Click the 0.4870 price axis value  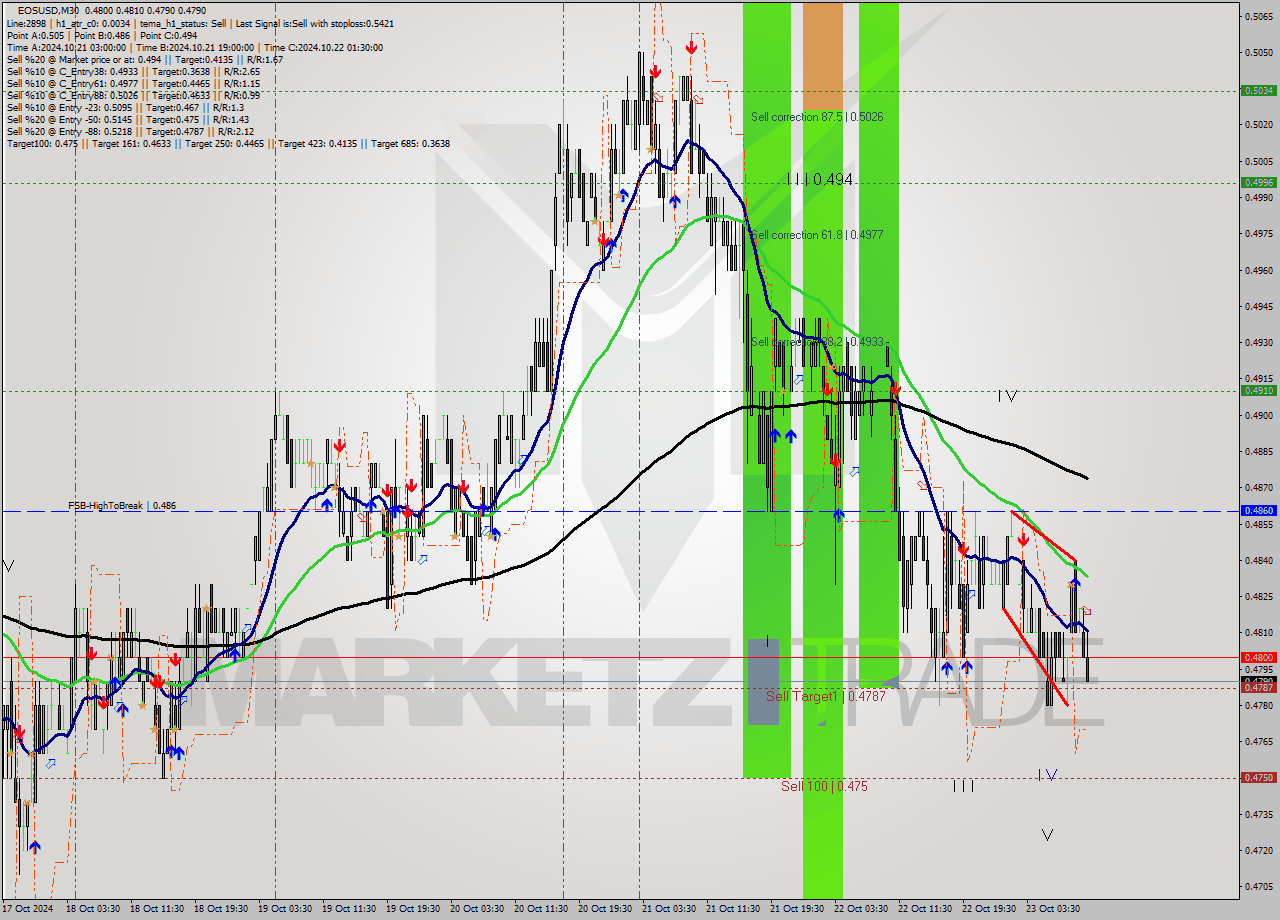1259,487
